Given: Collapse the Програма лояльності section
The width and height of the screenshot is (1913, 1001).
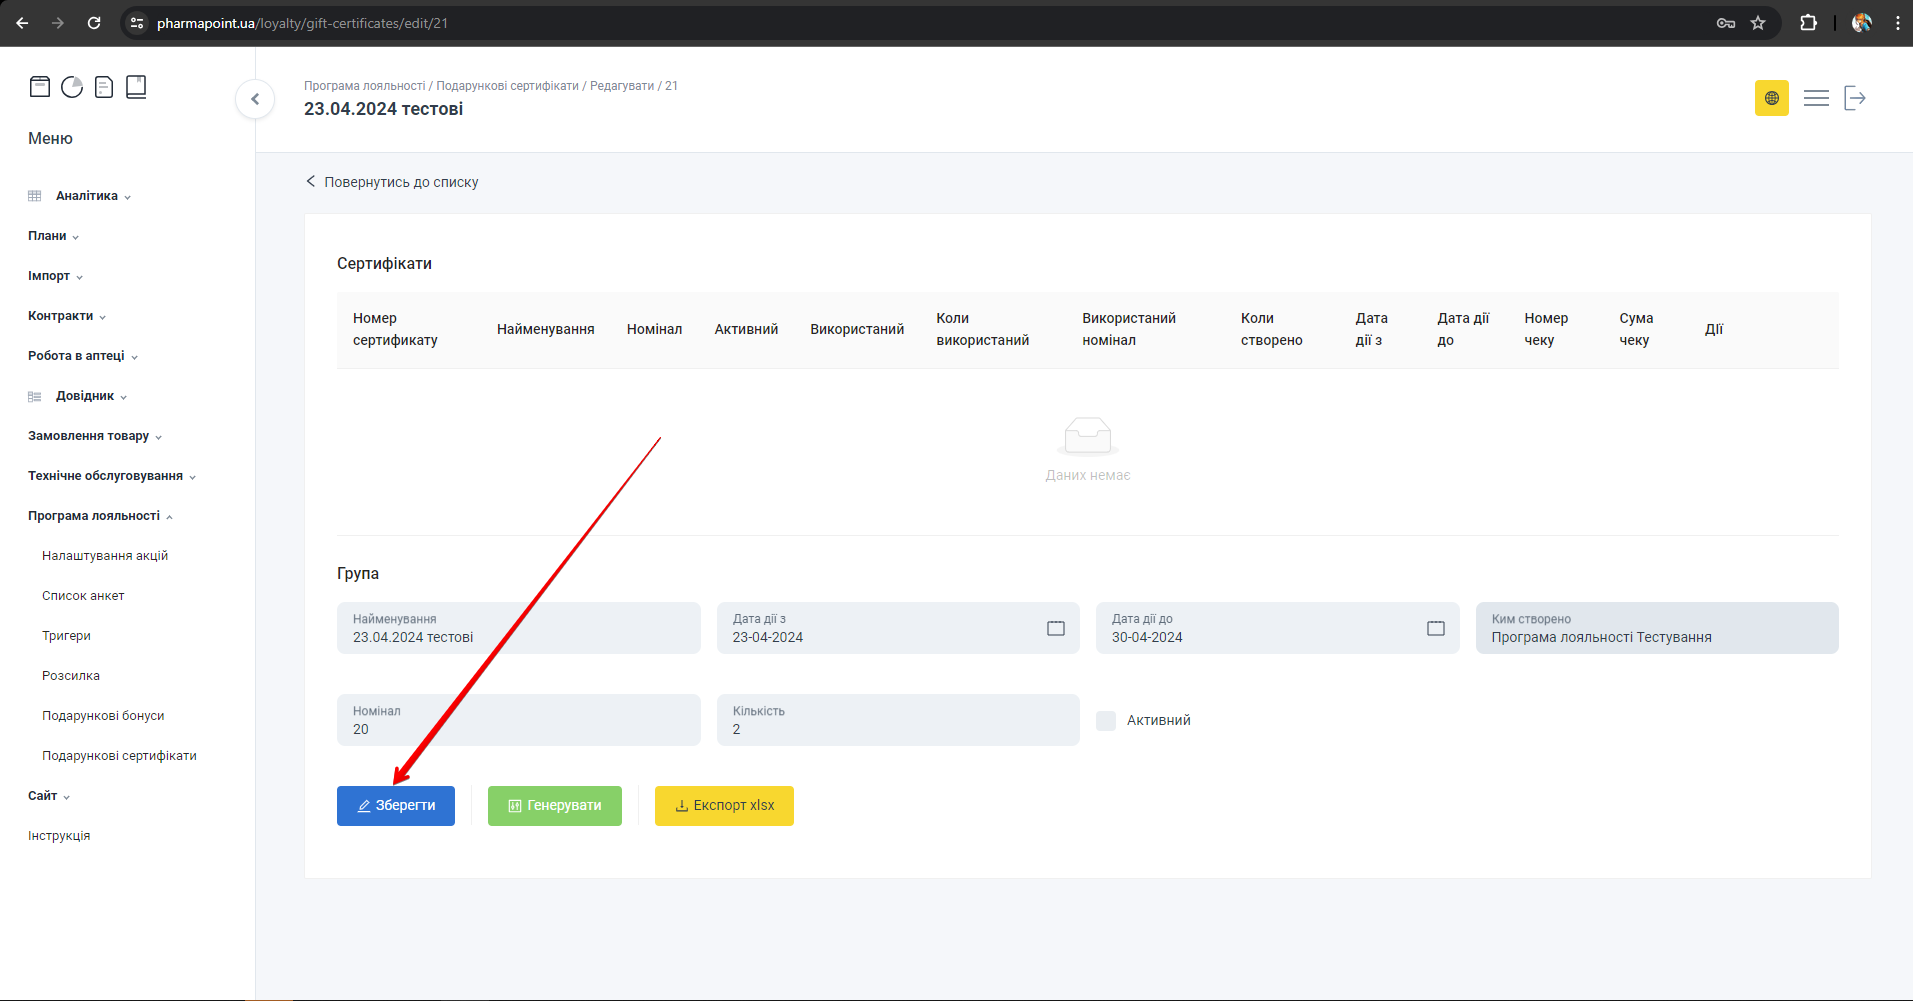Looking at the screenshot, I should 94,516.
